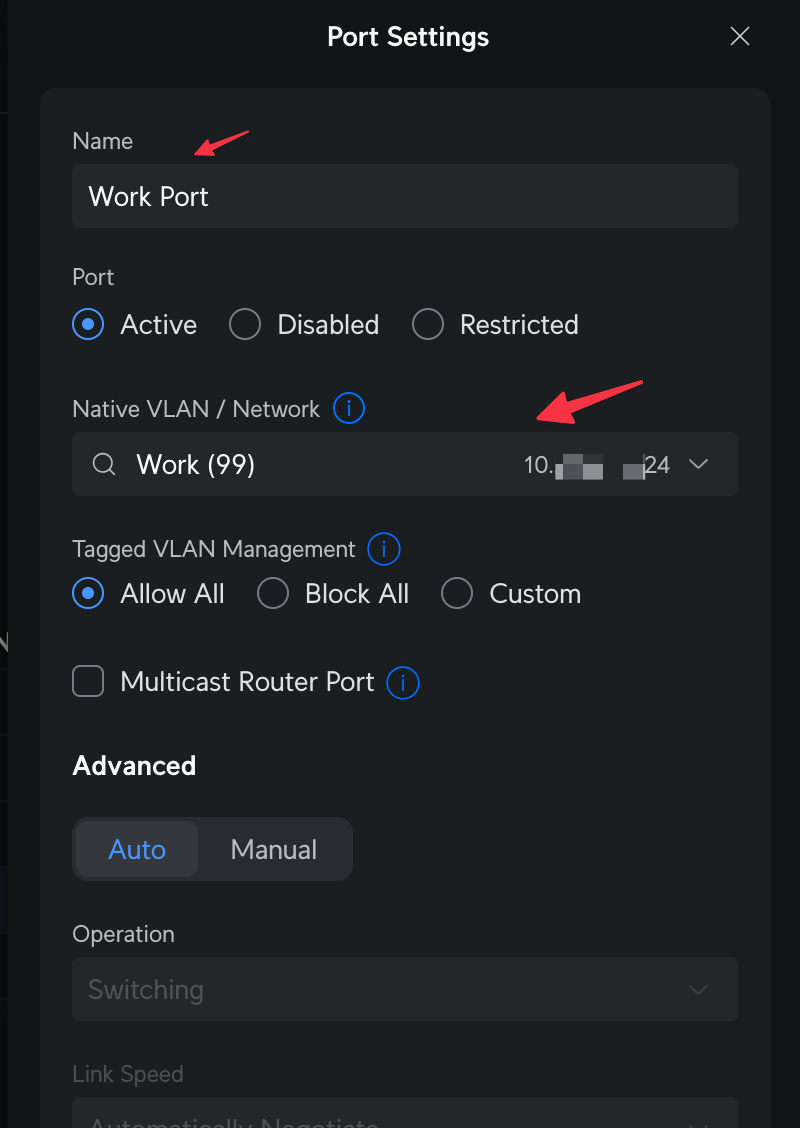This screenshot has width=800, height=1128.
Task: Click the Advanced section heading
Action: (134, 765)
